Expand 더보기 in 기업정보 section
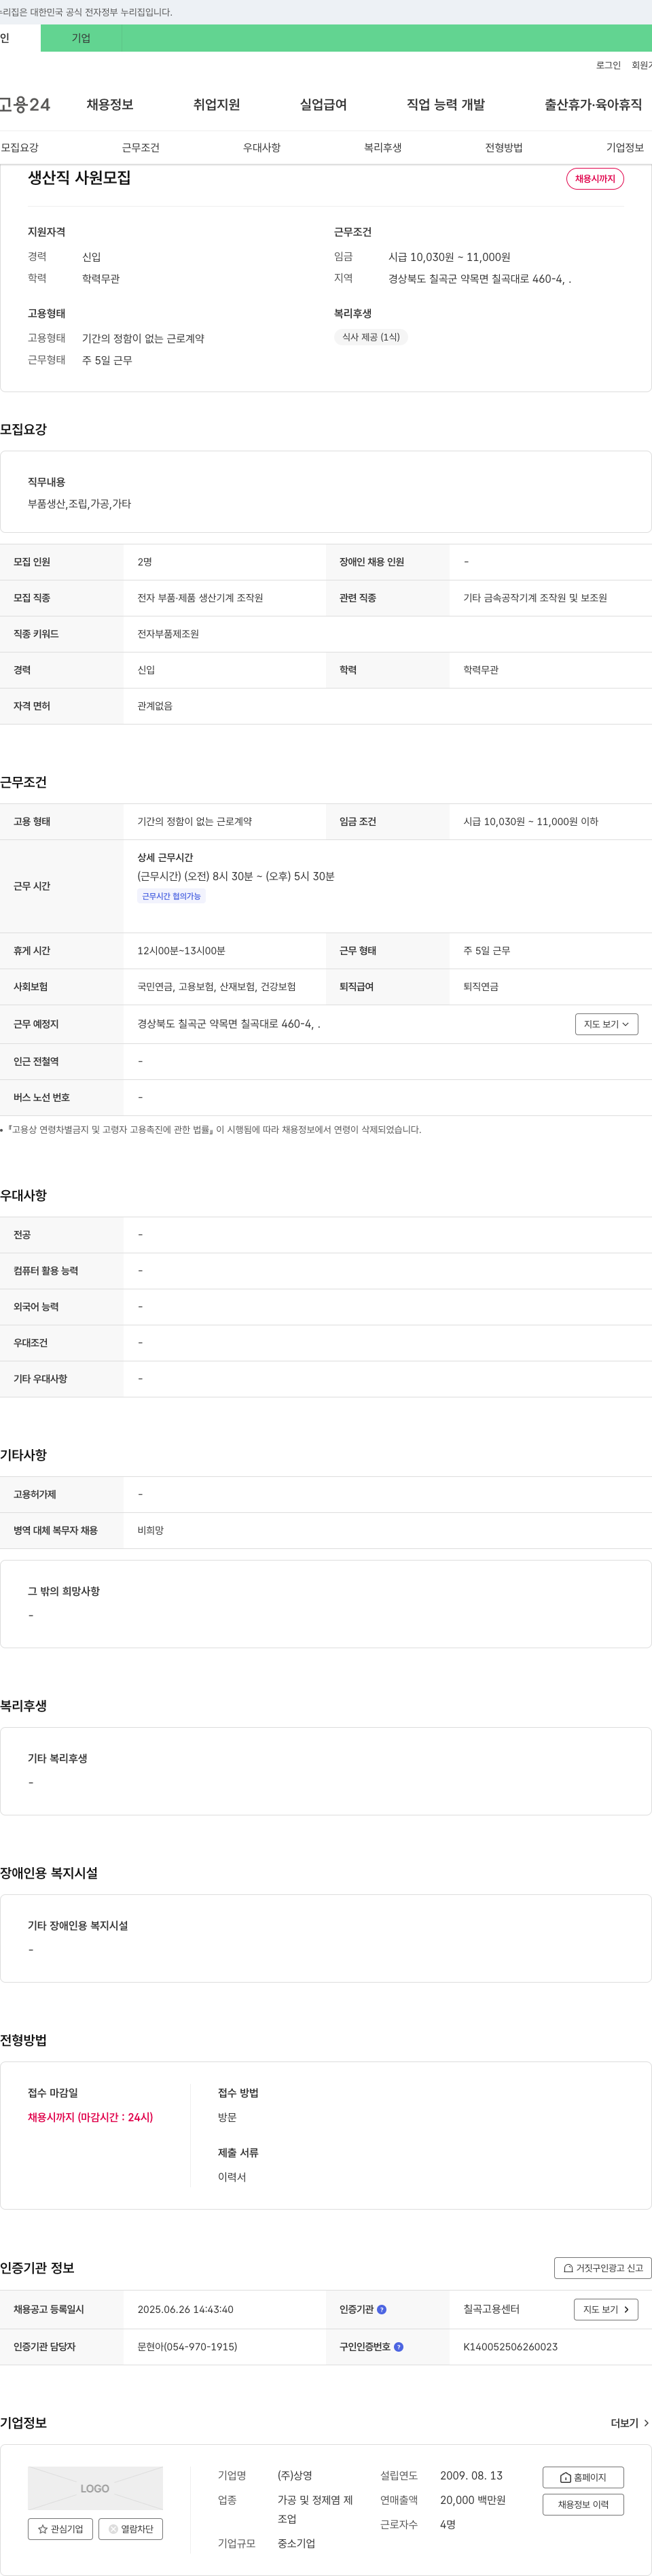Image resolution: width=652 pixels, height=2576 pixels. pyautogui.click(x=630, y=2423)
